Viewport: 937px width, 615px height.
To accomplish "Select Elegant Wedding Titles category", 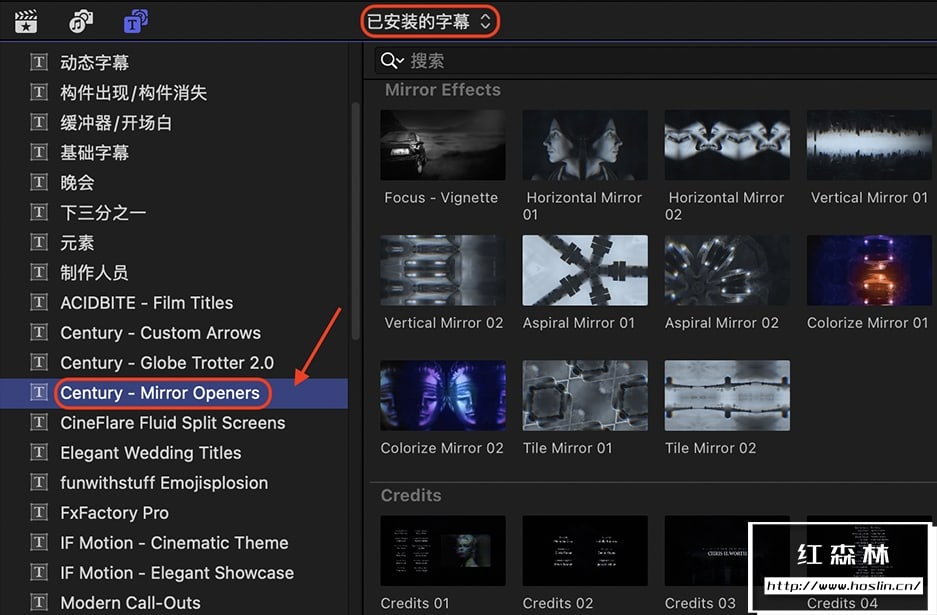I will pos(173,452).
